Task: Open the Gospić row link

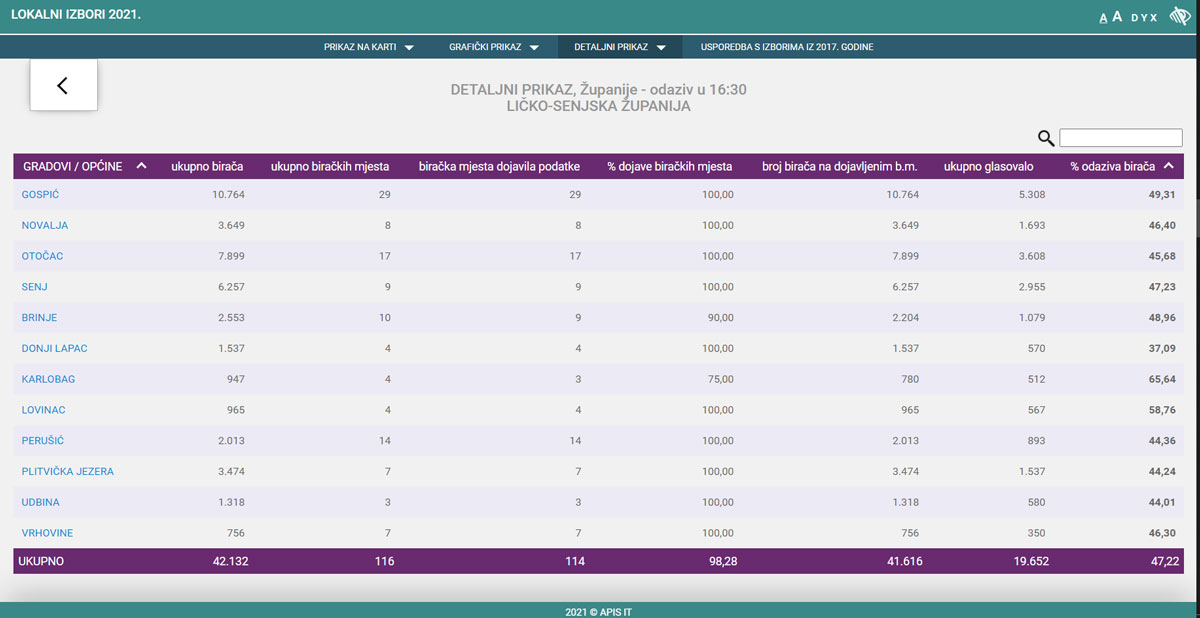Action: (x=40, y=195)
